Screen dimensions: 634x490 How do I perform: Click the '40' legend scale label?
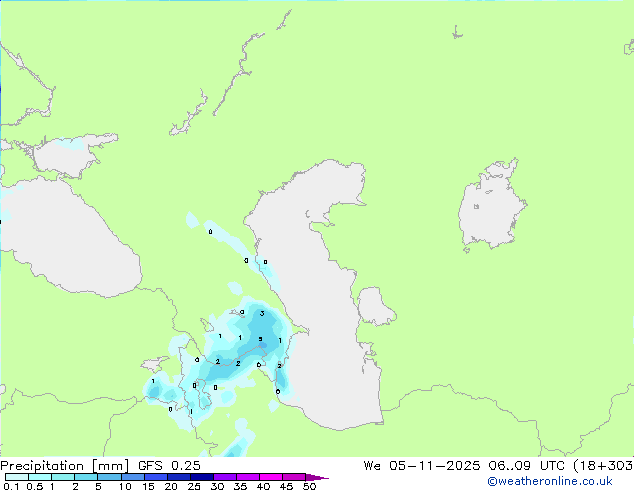[263, 486]
